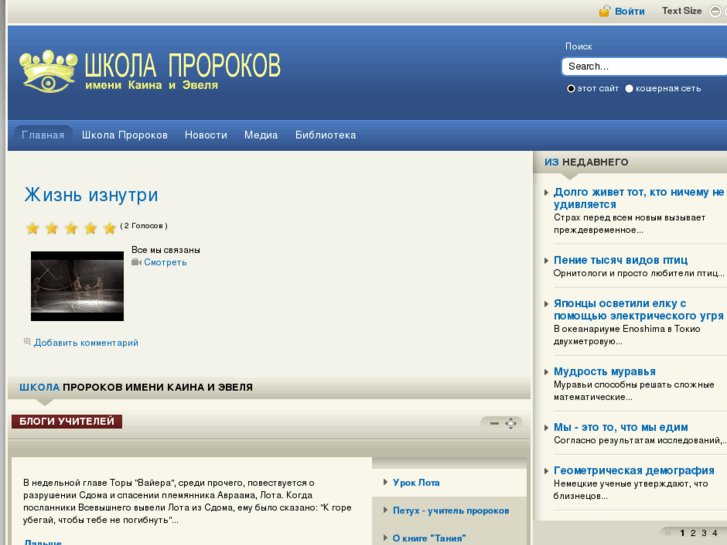Viewport: 727px width, 545px height.
Task: Go to page 1 in pagination
Action: pyautogui.click(x=682, y=533)
